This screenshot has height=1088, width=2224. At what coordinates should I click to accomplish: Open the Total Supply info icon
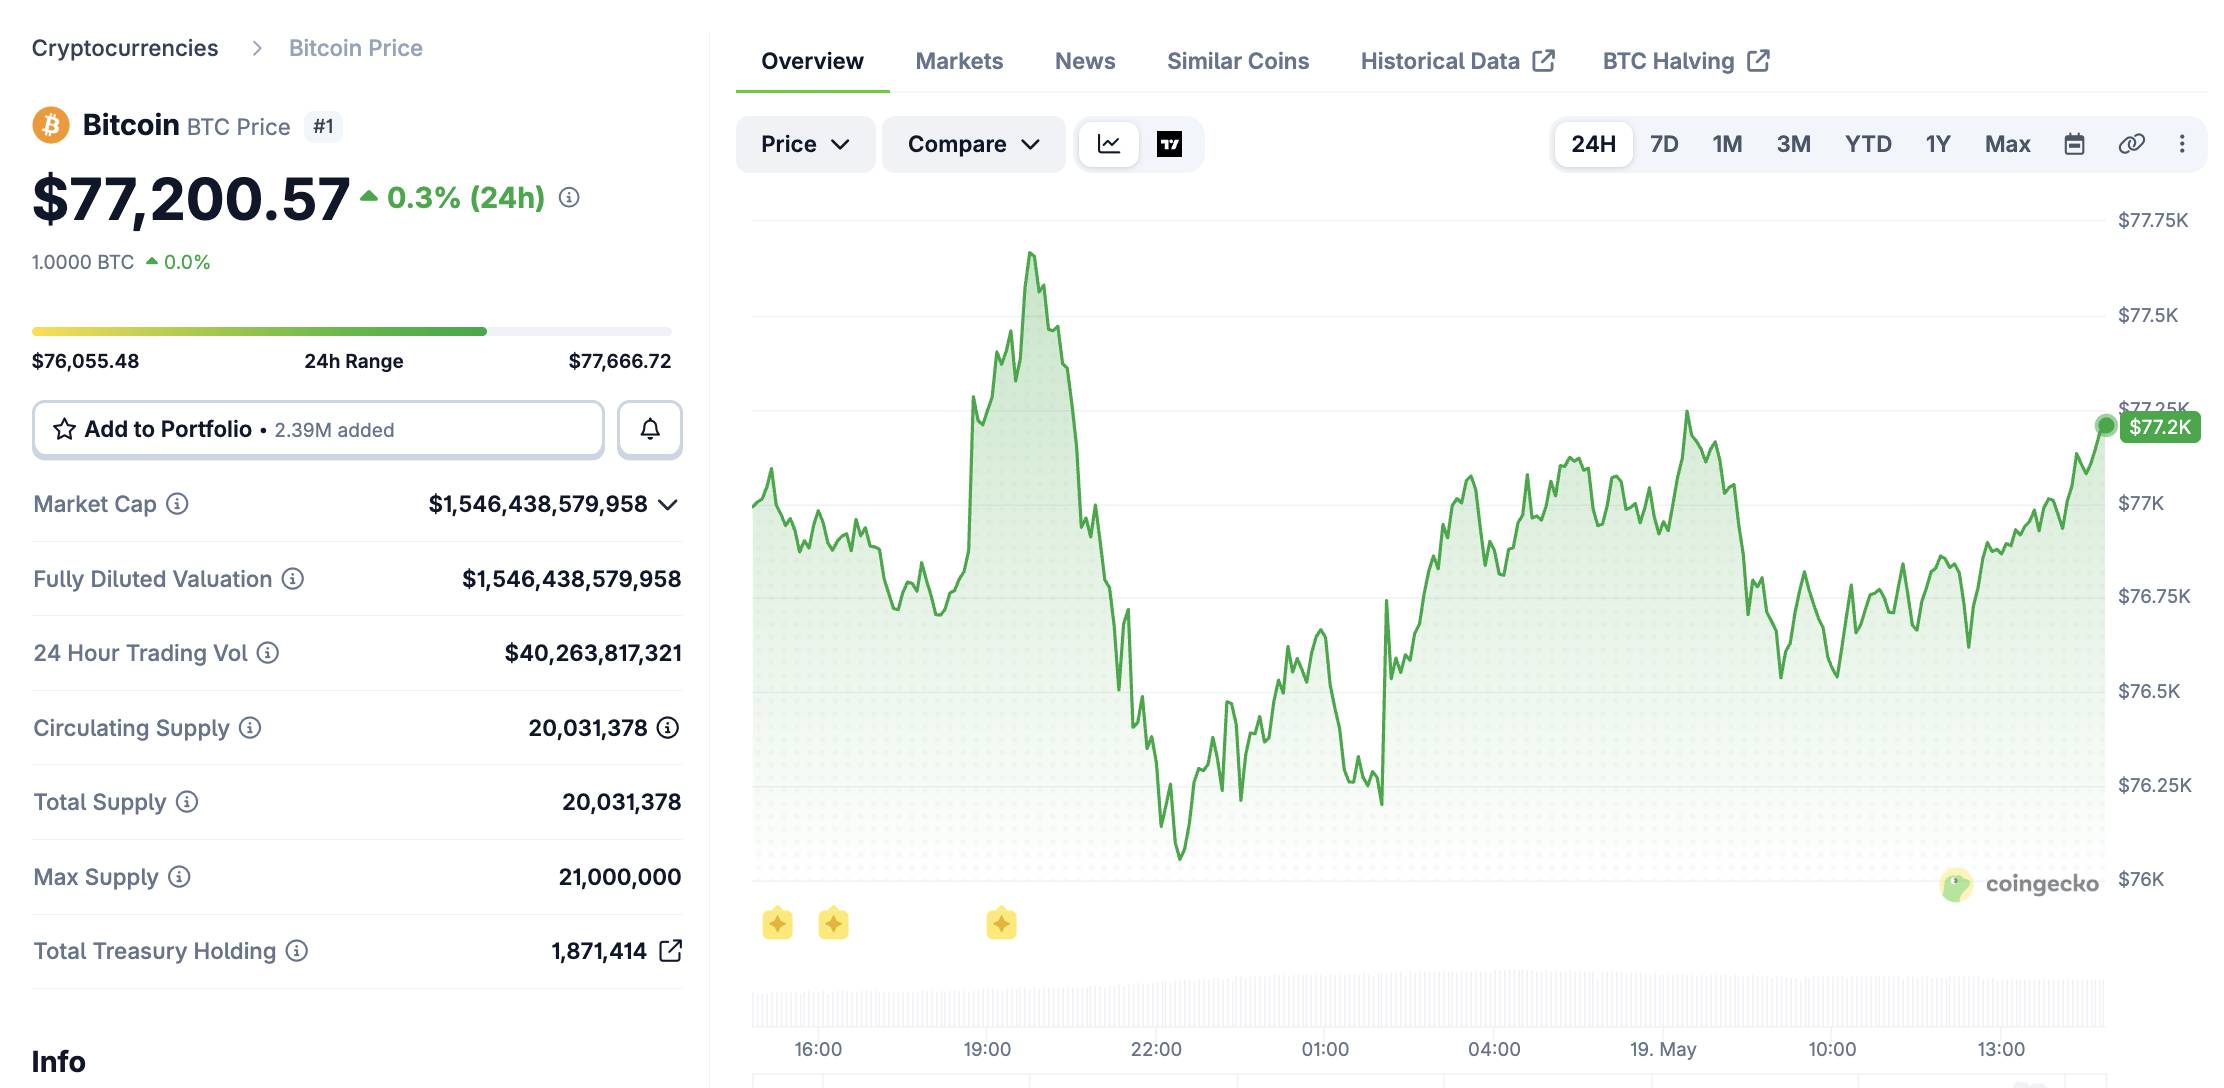[187, 802]
